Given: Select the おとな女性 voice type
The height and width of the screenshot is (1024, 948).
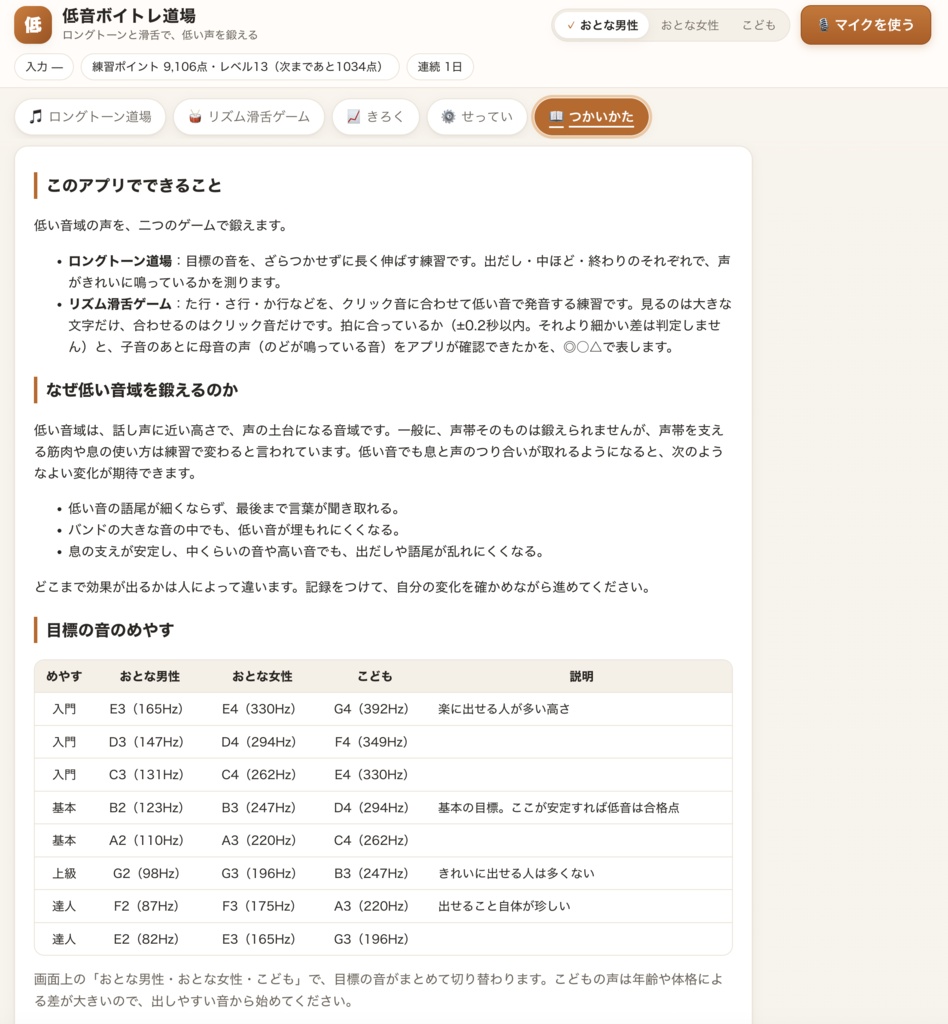Looking at the screenshot, I should coord(689,25).
